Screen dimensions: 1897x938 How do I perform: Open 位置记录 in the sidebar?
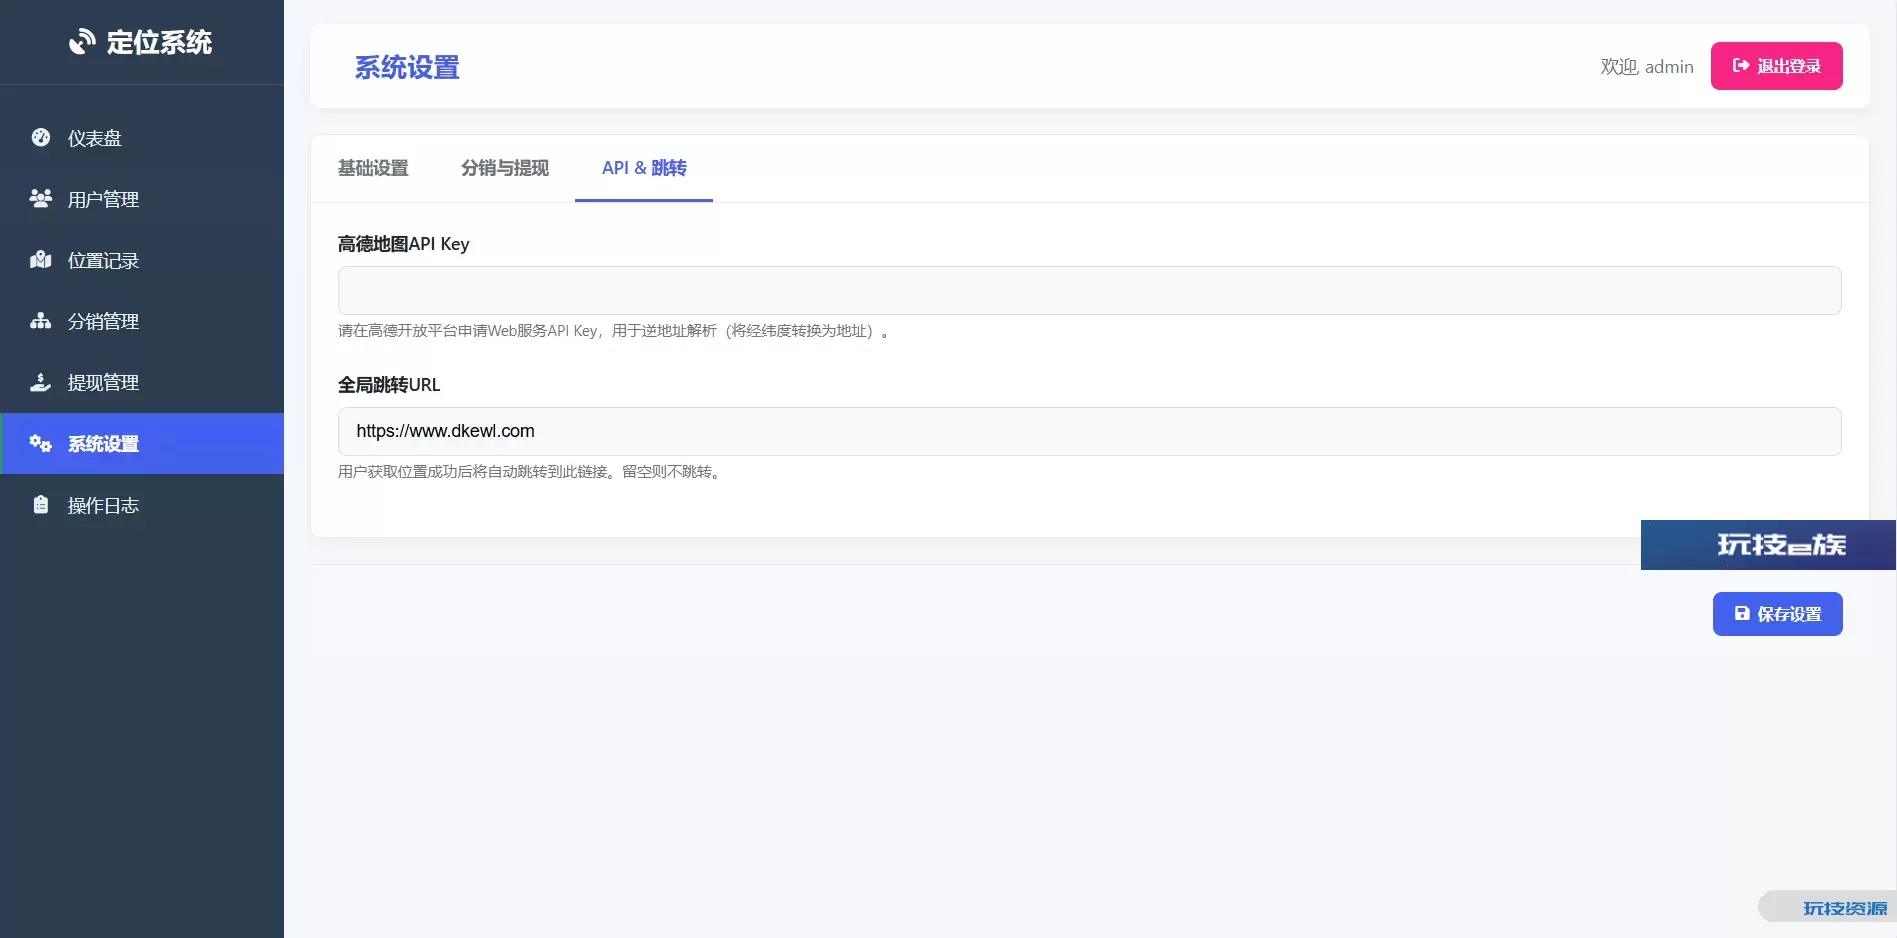(103, 260)
